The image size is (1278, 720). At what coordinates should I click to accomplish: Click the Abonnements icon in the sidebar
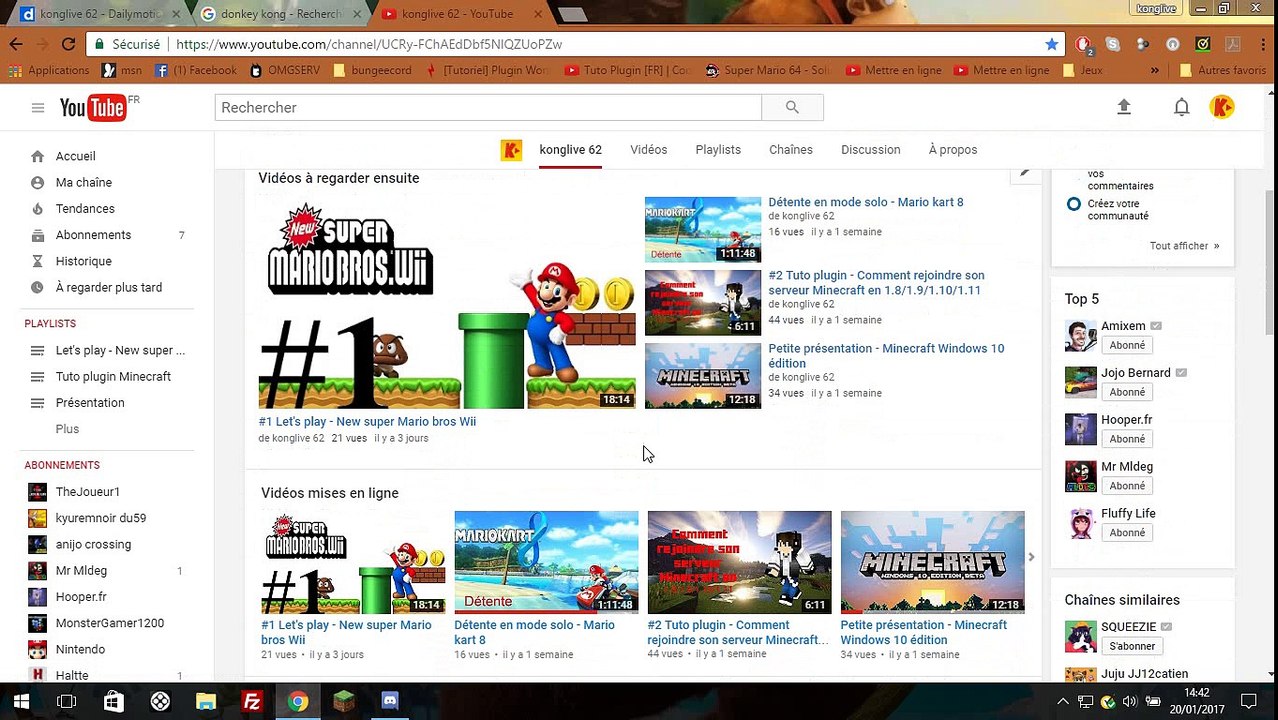pyautogui.click(x=37, y=235)
